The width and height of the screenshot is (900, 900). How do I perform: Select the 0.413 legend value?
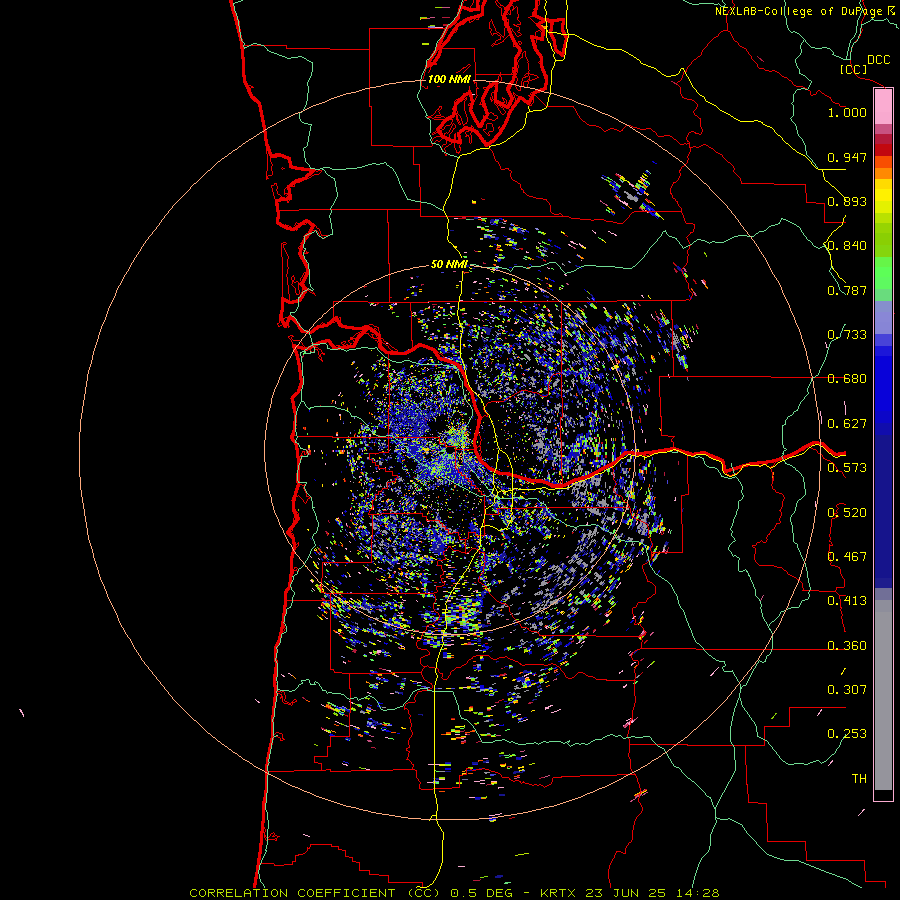click(847, 601)
